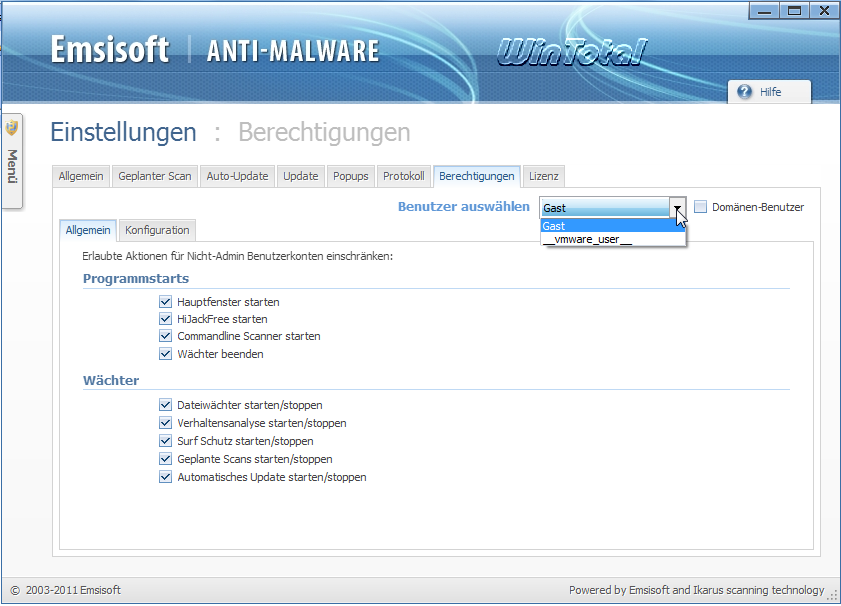Open the top-row Allgemein settings tab
Screen dimensions: 841x606
pos(81,176)
